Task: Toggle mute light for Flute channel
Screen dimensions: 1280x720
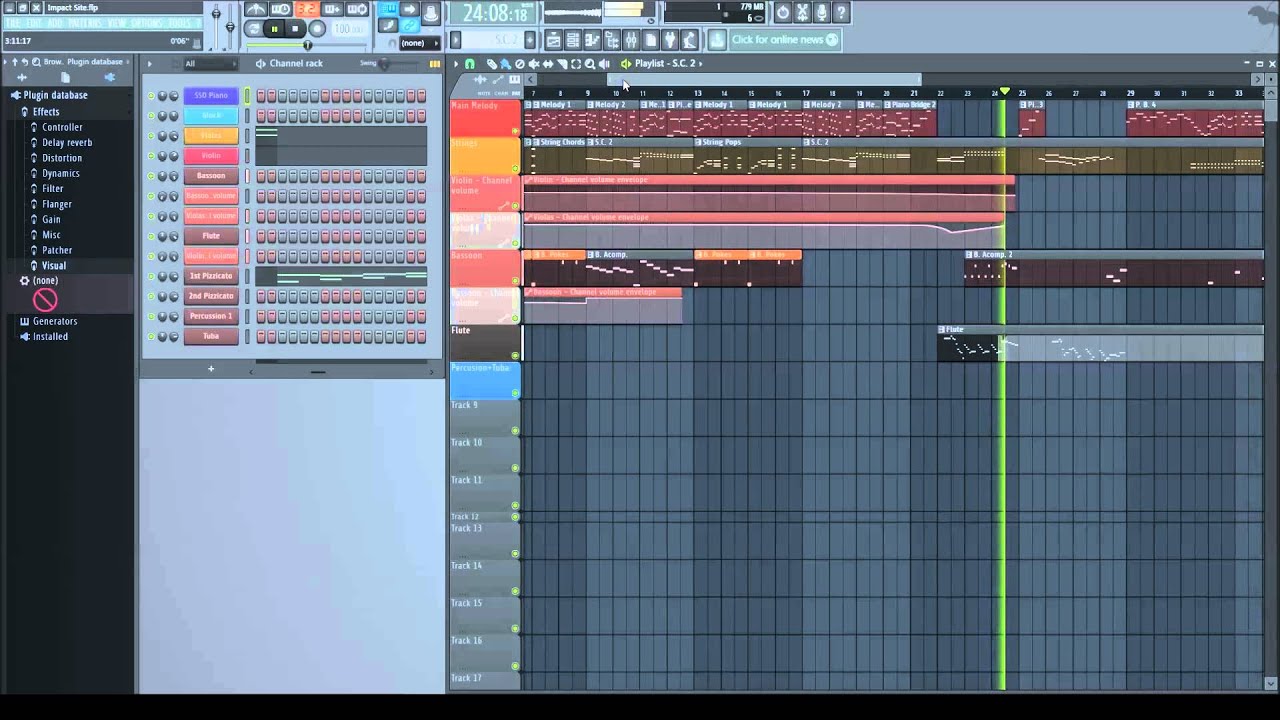Action: pos(151,236)
